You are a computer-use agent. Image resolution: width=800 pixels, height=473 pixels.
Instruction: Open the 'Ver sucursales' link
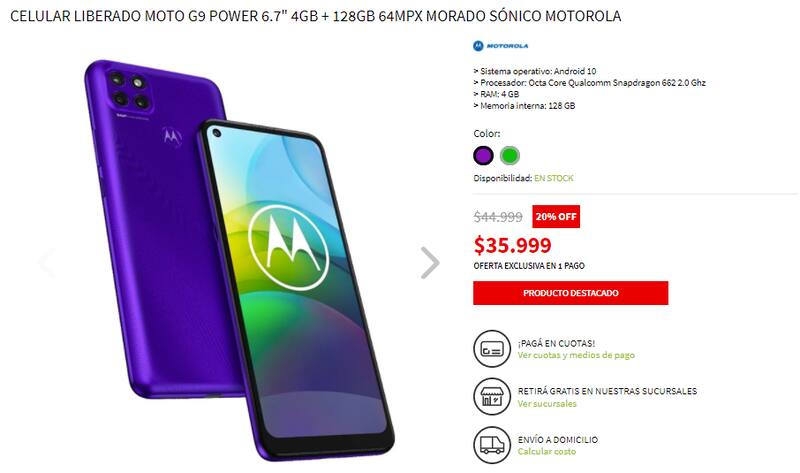547,404
